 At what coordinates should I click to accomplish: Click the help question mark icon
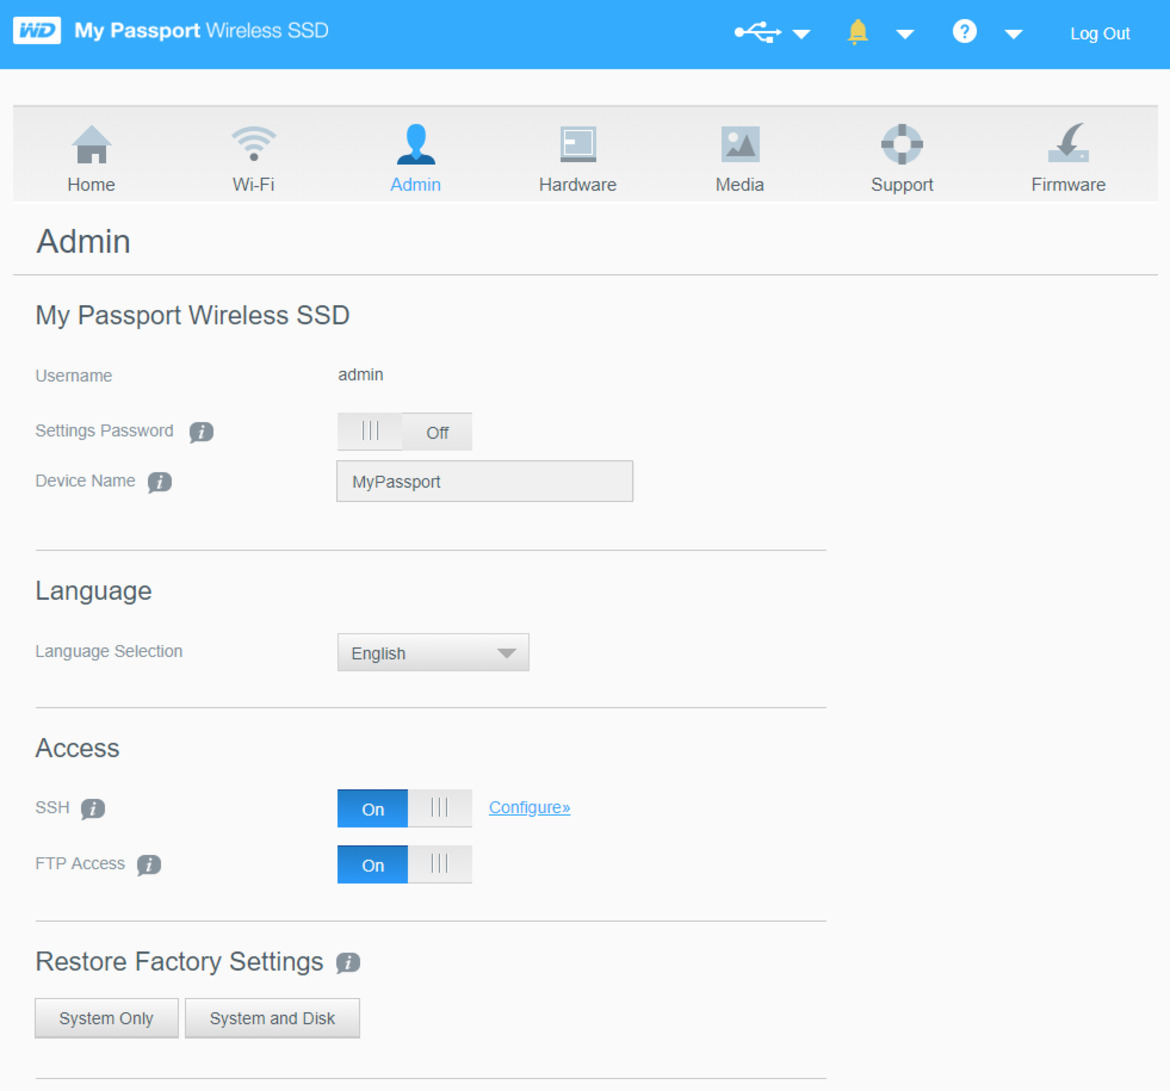[964, 31]
